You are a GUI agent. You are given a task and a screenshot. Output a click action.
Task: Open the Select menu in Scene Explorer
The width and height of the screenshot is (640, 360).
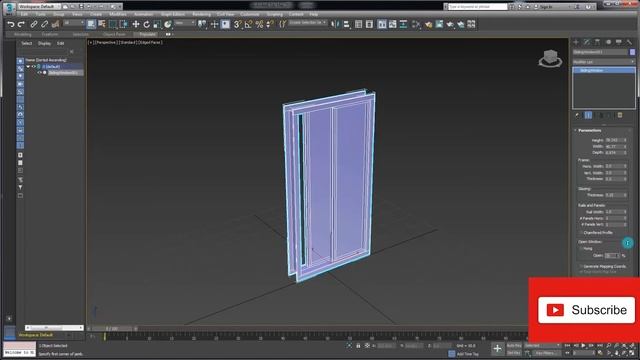[27, 43]
